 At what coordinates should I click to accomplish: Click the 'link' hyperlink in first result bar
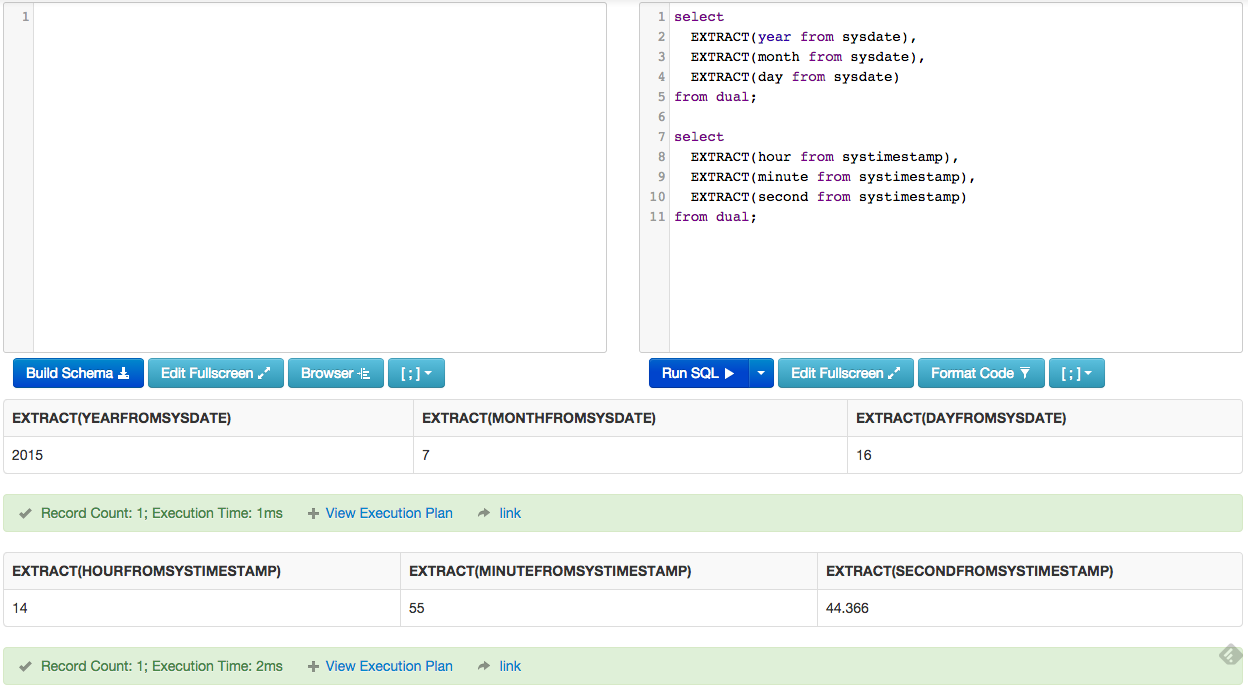coord(509,512)
